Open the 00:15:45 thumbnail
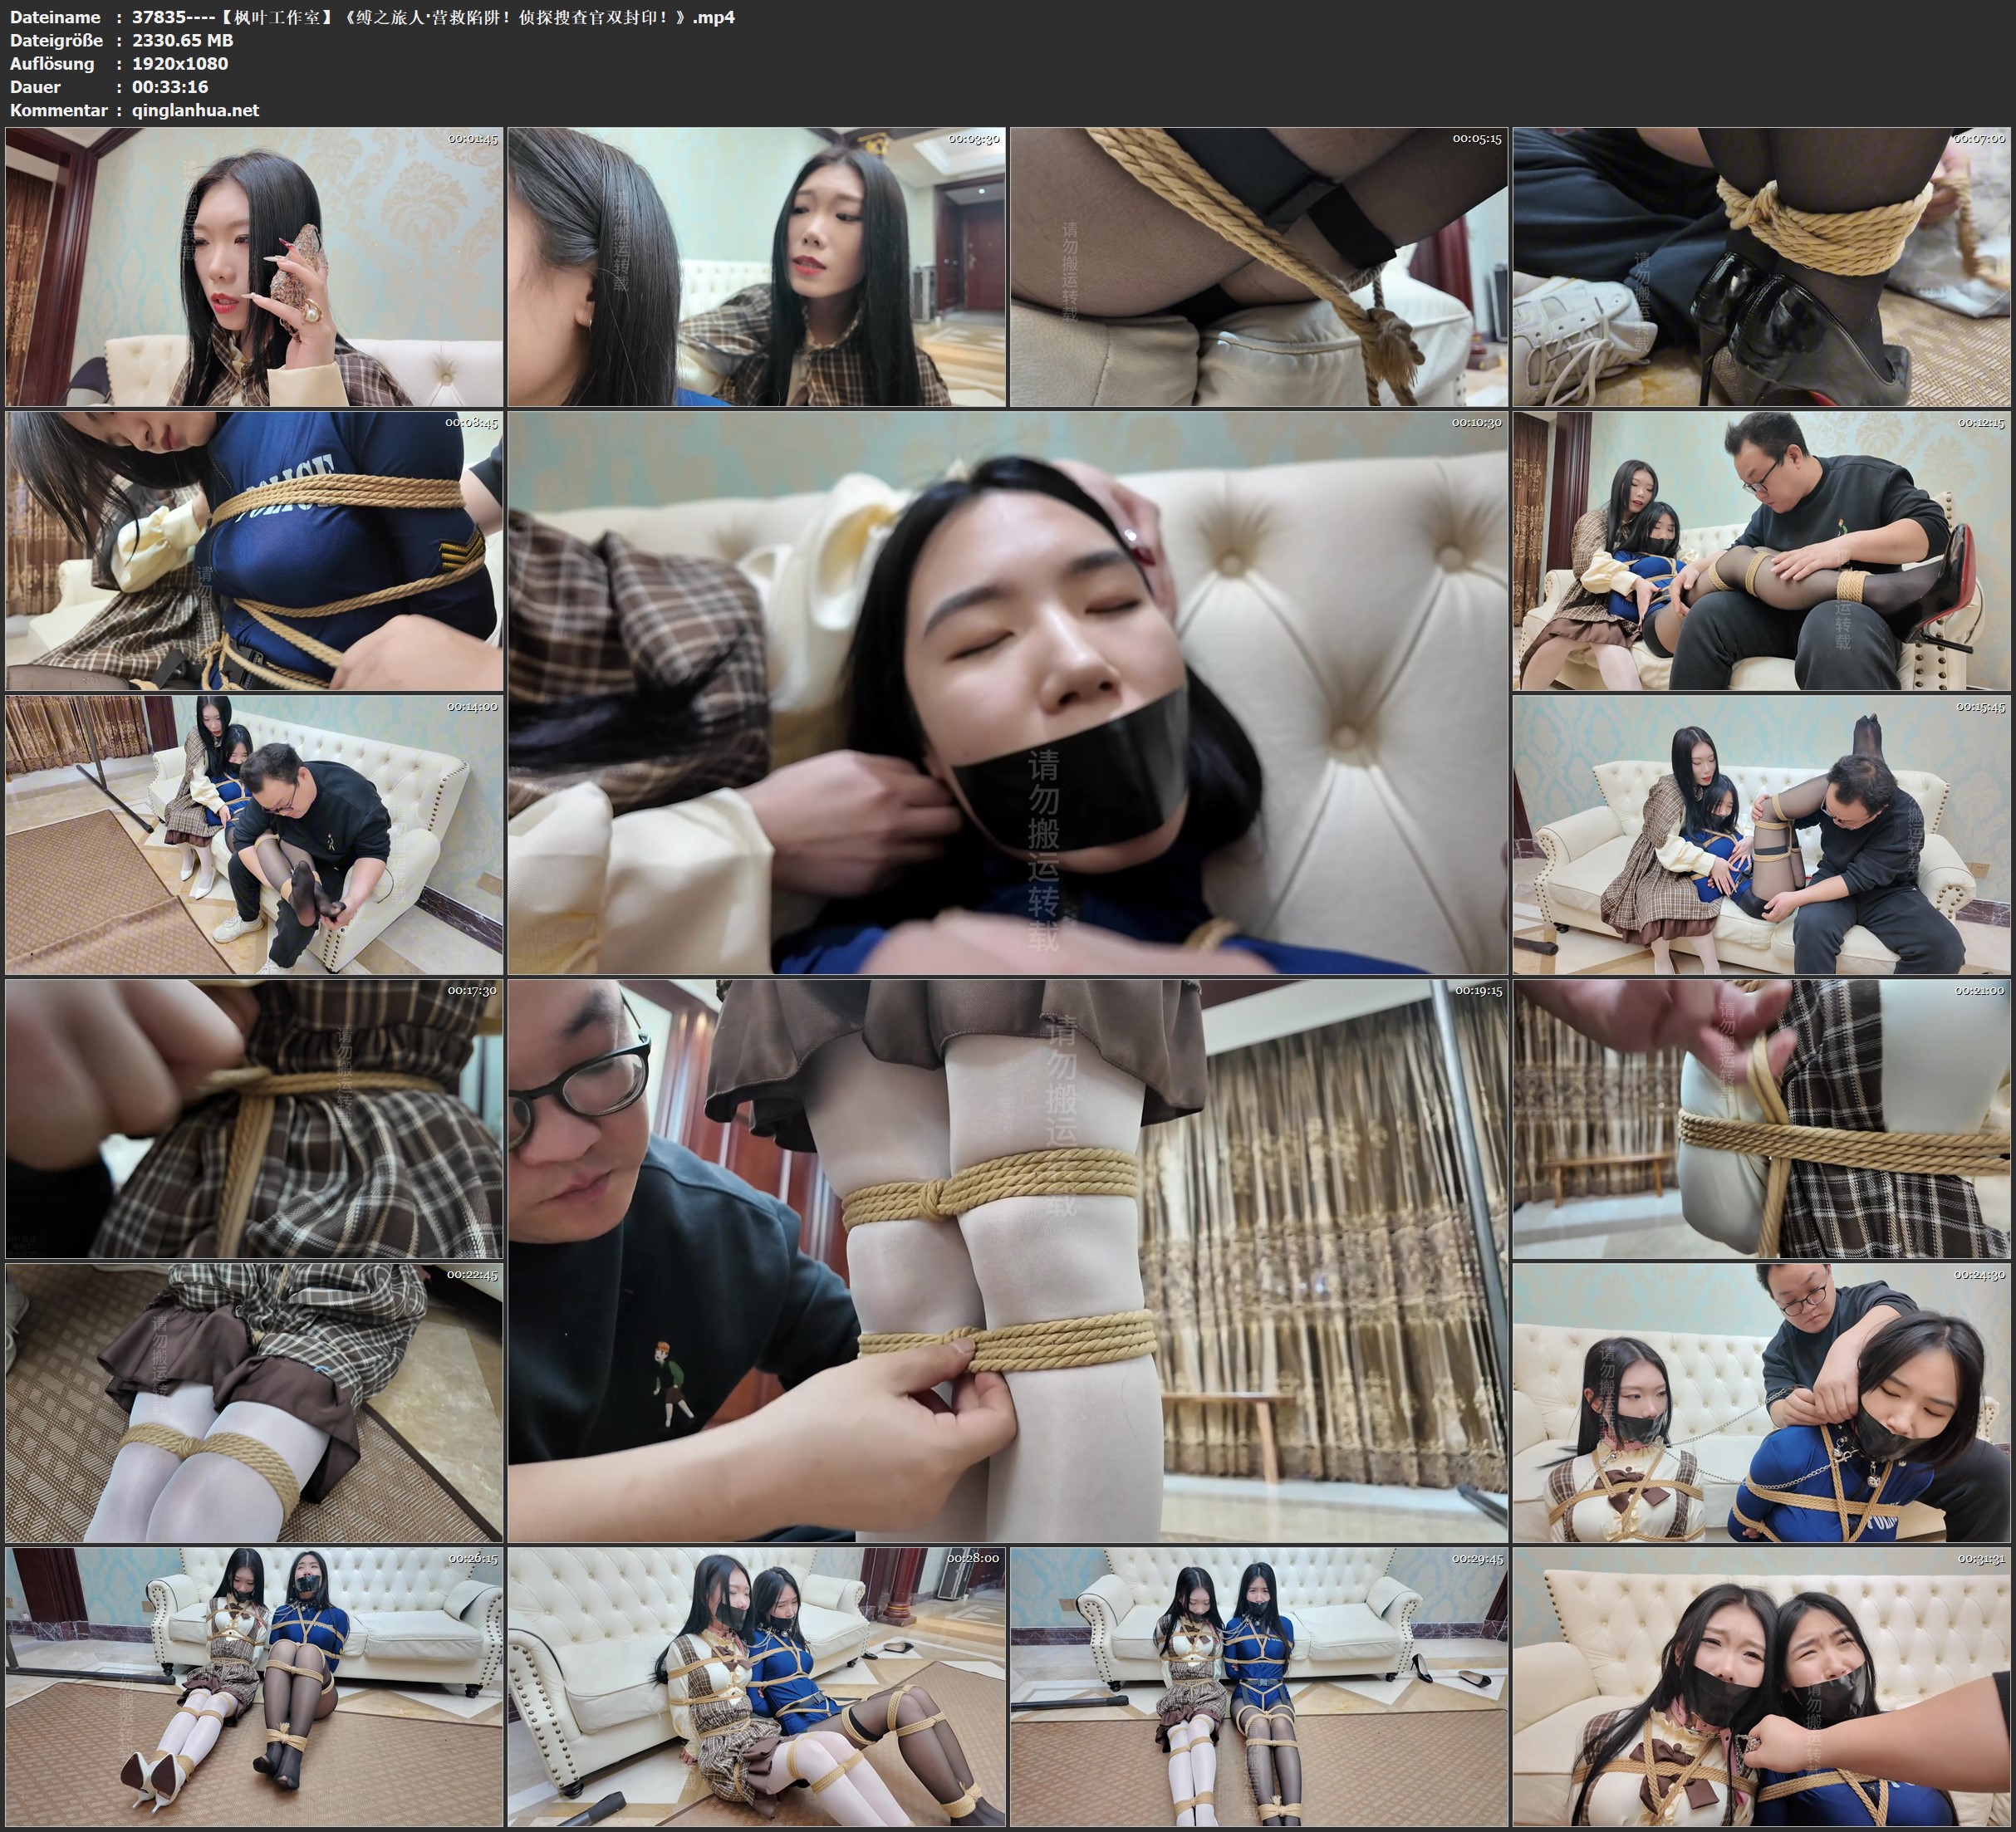 [1761, 834]
